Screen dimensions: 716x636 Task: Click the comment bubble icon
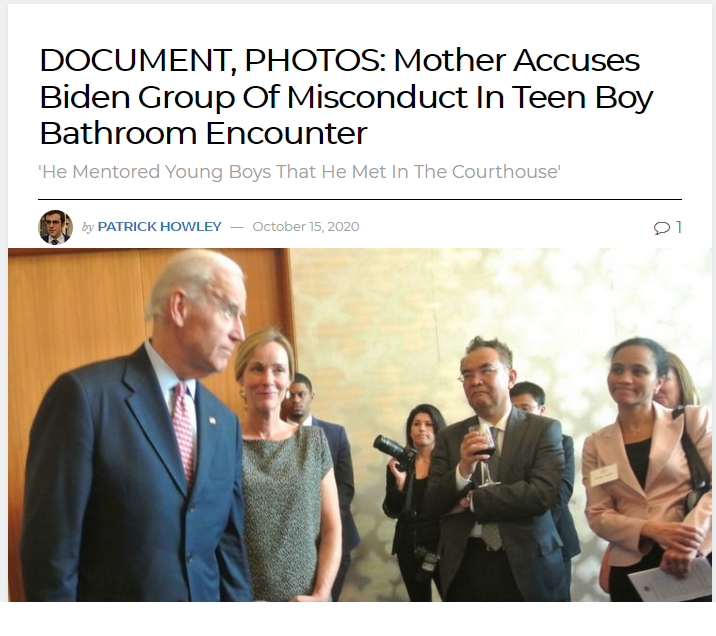661,227
